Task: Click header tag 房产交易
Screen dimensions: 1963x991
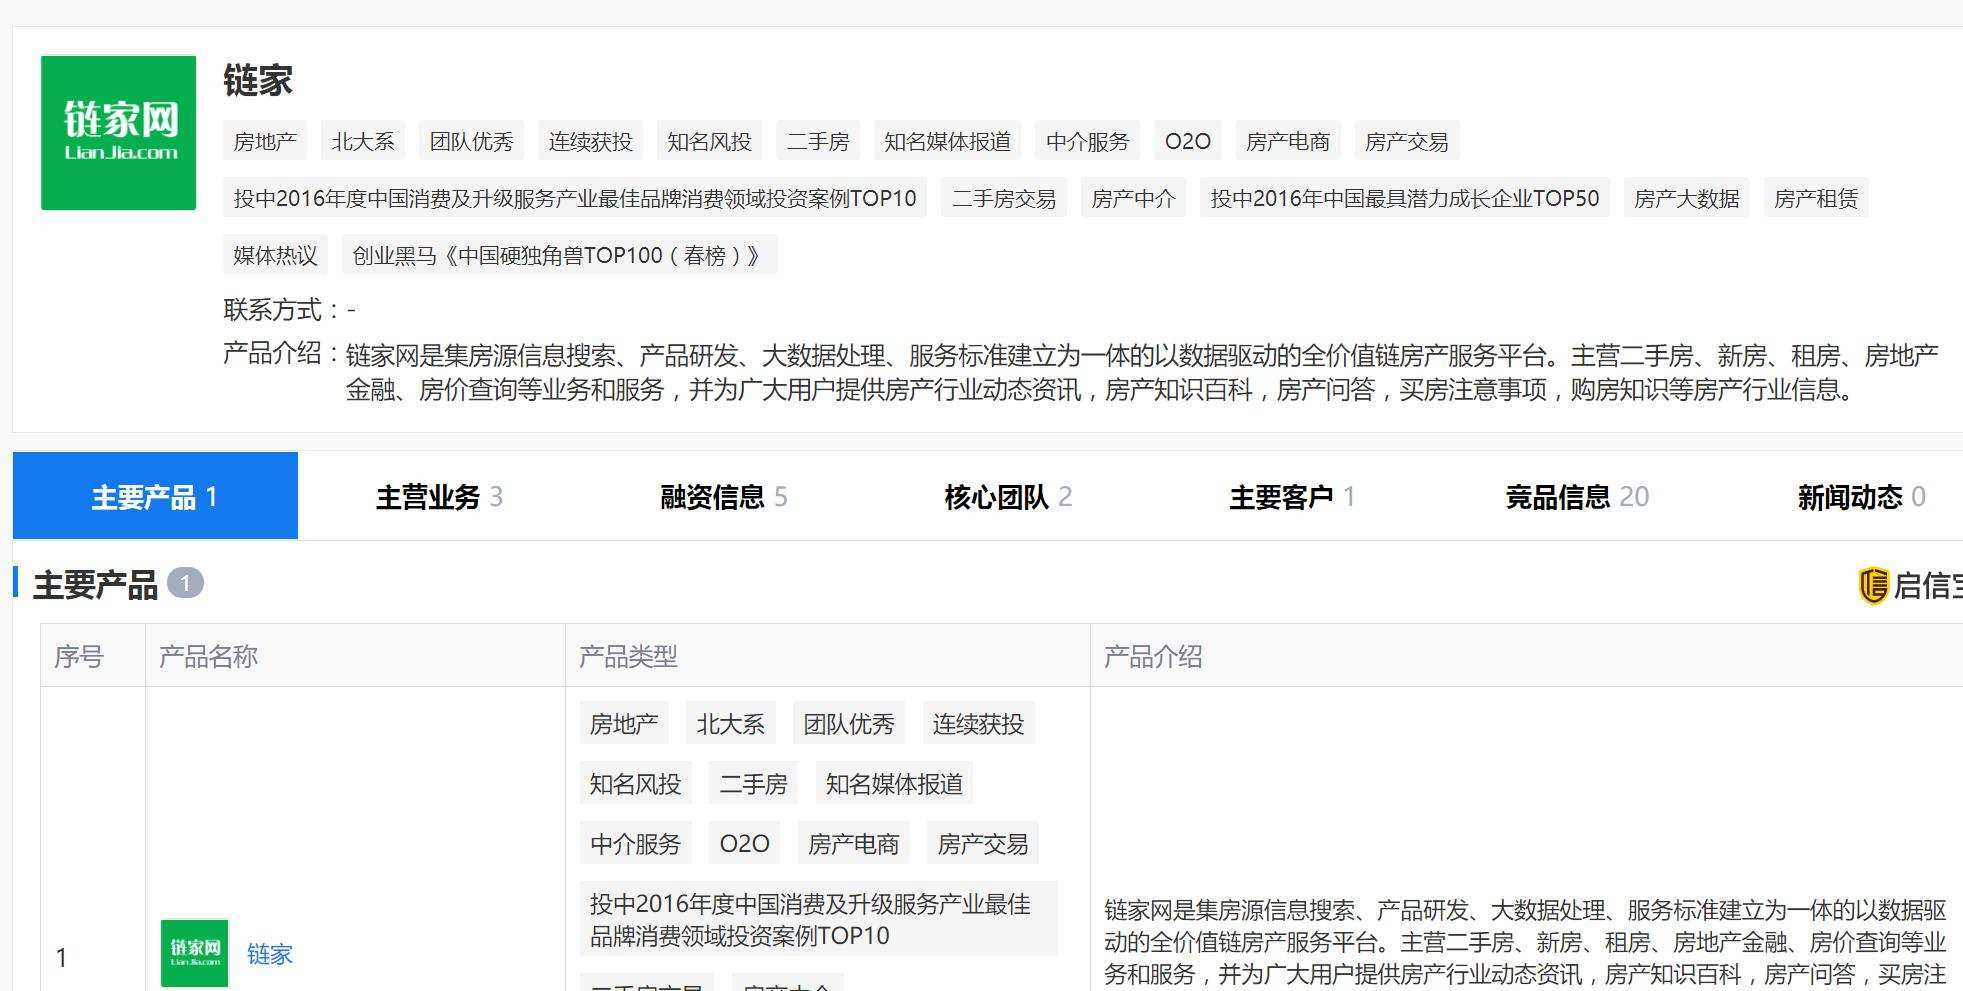Action: coord(1407,141)
